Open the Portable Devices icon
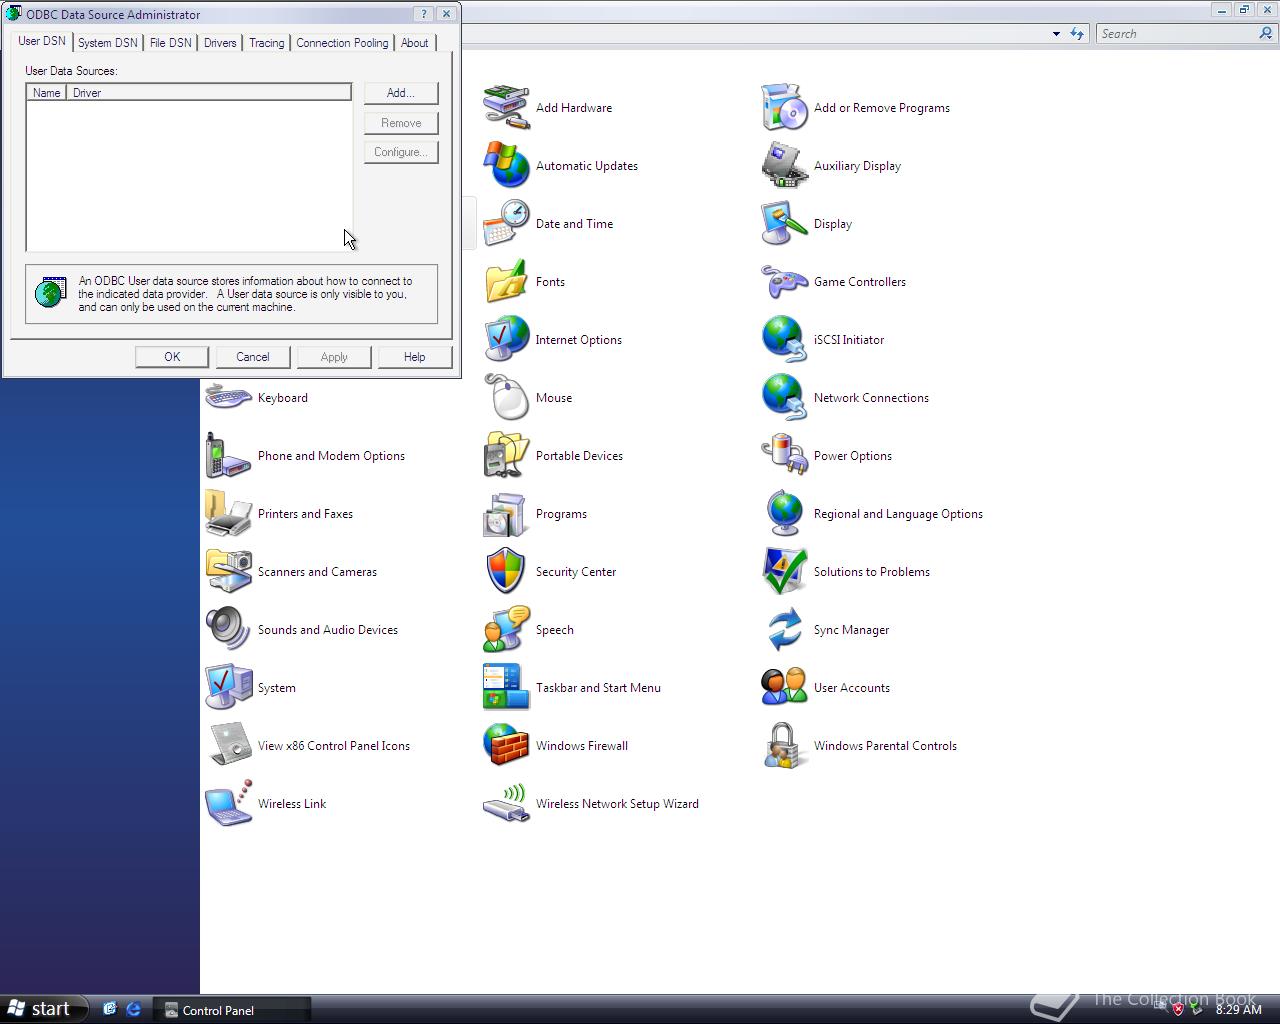 (506, 456)
